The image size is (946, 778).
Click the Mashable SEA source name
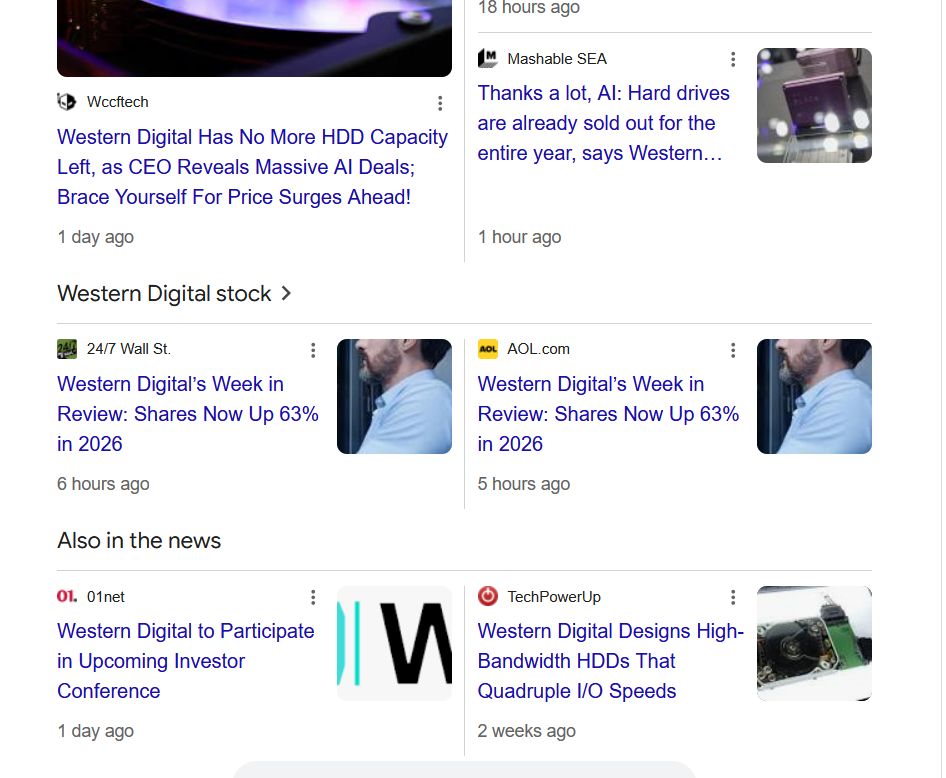click(x=557, y=59)
